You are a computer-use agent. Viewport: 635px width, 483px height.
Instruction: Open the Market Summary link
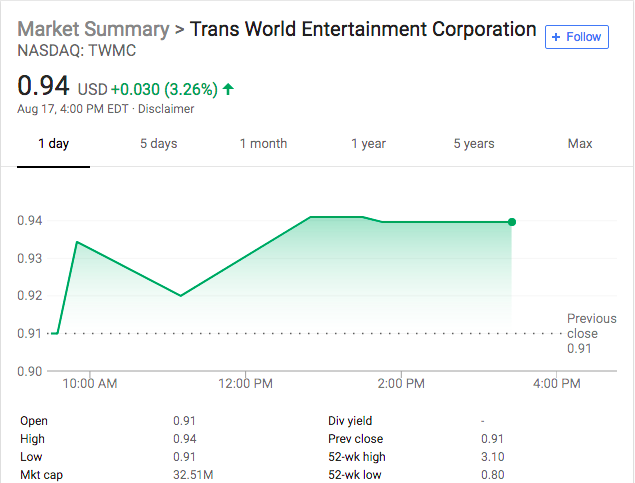click(93, 29)
